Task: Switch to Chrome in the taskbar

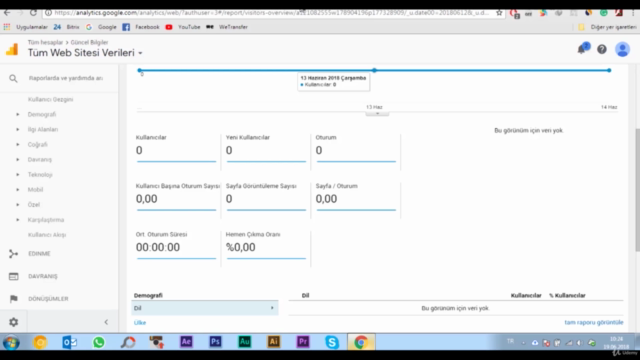Action: (x=361, y=342)
